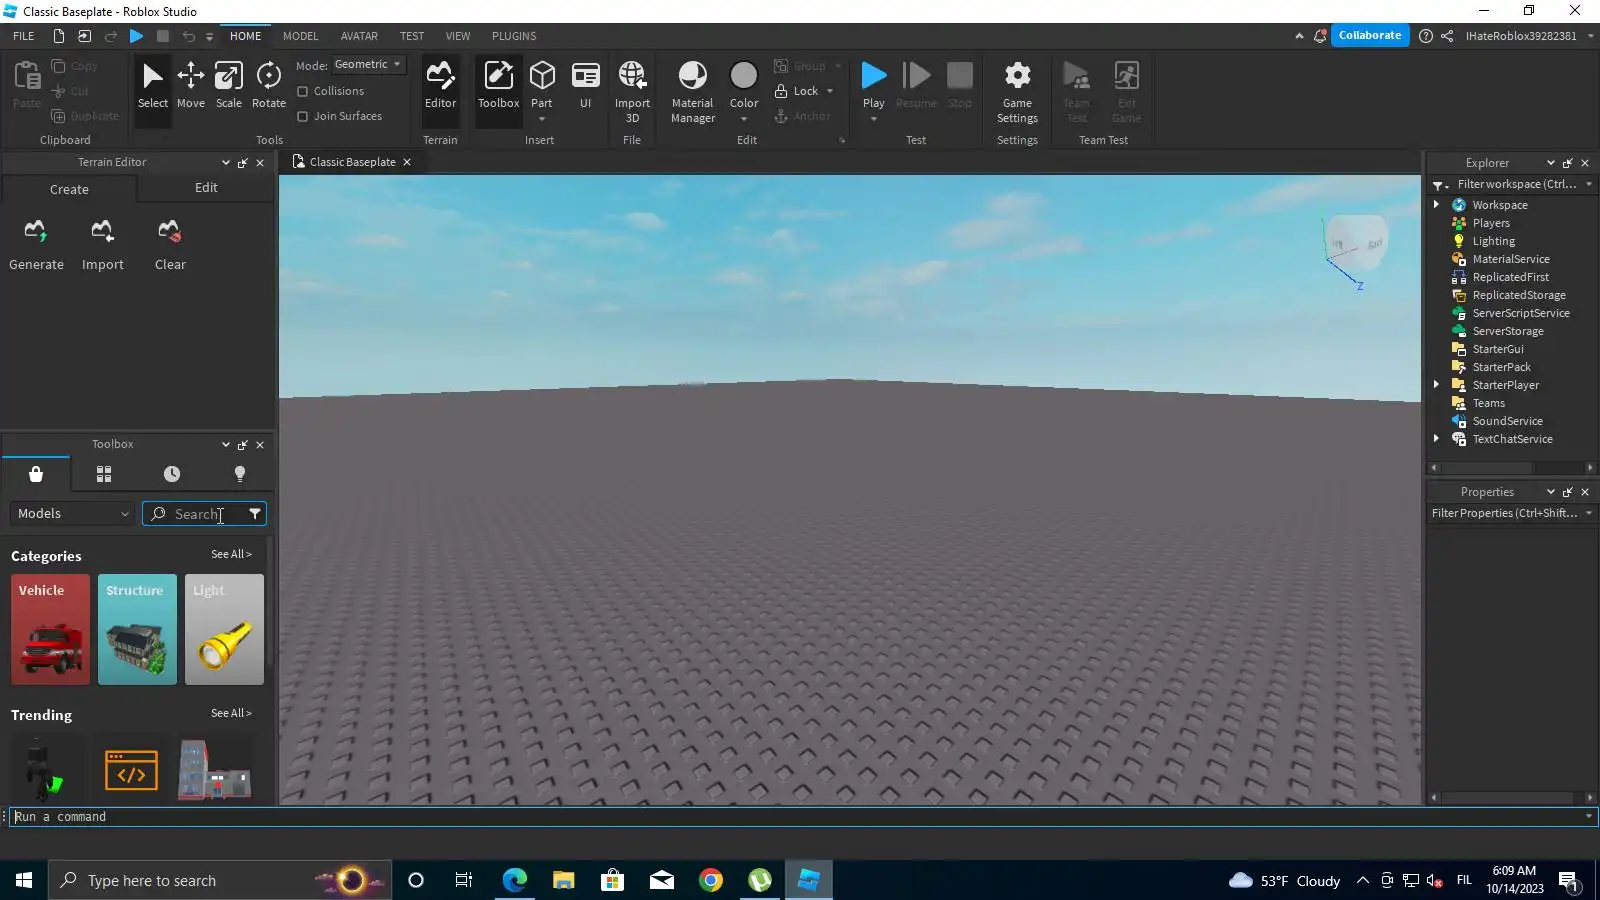Image resolution: width=1600 pixels, height=900 pixels.
Task: Click Import in Terrain Editor
Action: [x=103, y=245]
